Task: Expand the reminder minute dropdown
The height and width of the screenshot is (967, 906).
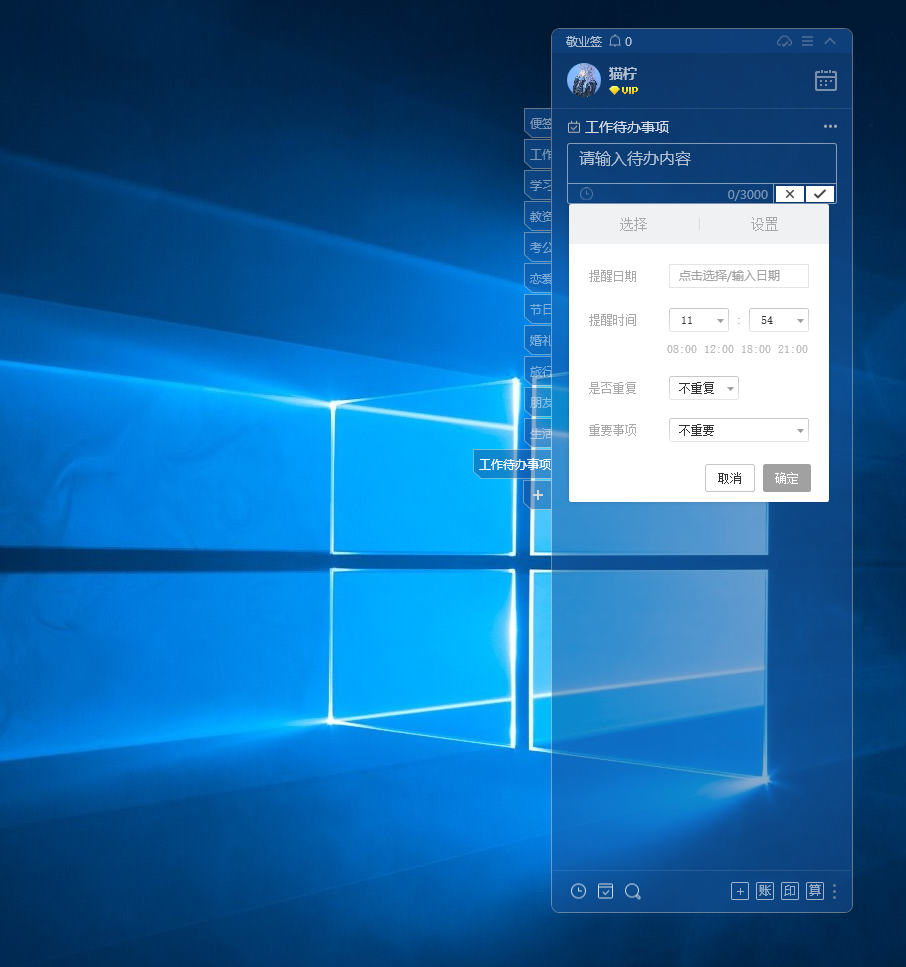Action: (x=779, y=320)
